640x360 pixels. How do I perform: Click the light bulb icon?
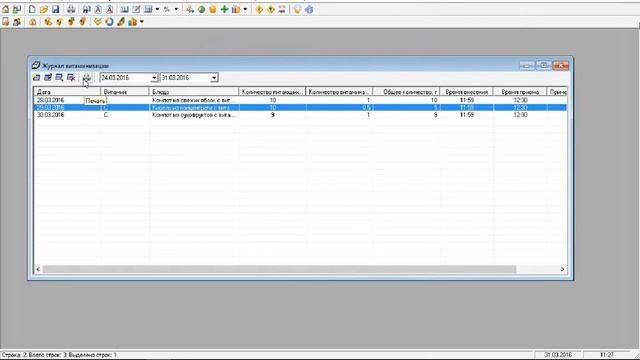click(x=297, y=9)
